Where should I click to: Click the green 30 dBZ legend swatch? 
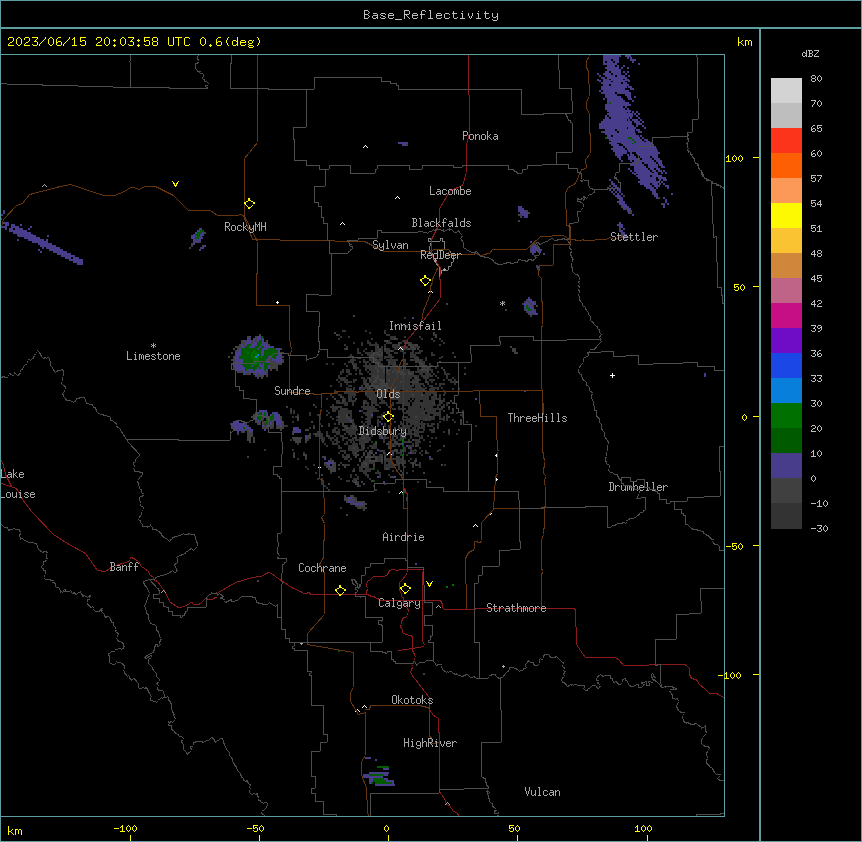tap(786, 416)
